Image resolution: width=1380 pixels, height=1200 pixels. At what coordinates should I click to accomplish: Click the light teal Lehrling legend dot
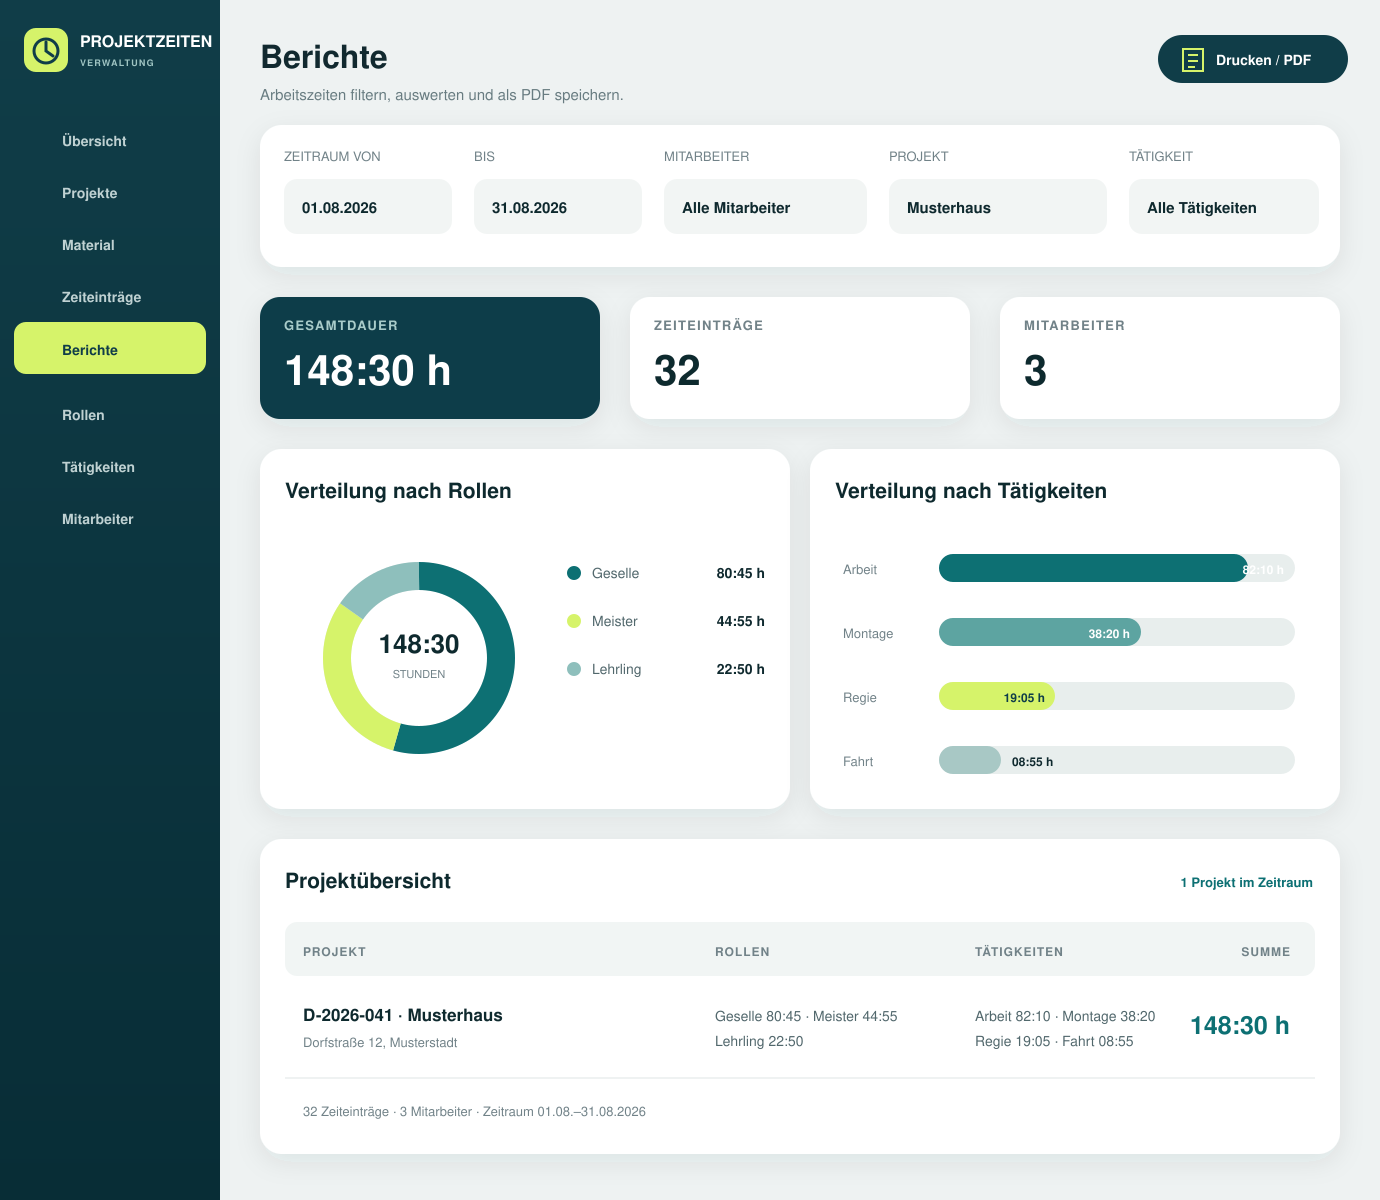574,669
